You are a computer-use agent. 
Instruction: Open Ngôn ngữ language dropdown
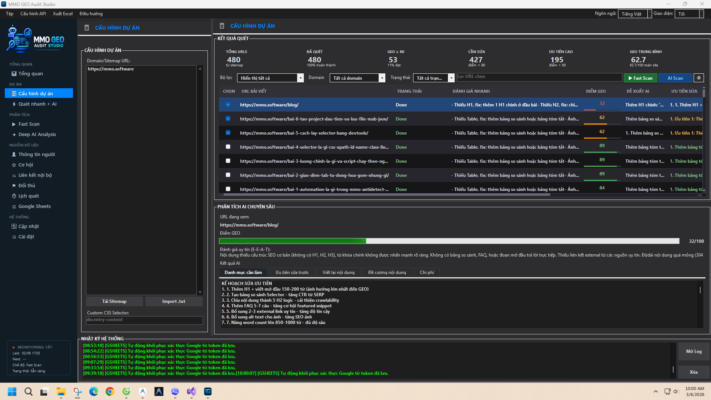pyautogui.click(x=635, y=14)
